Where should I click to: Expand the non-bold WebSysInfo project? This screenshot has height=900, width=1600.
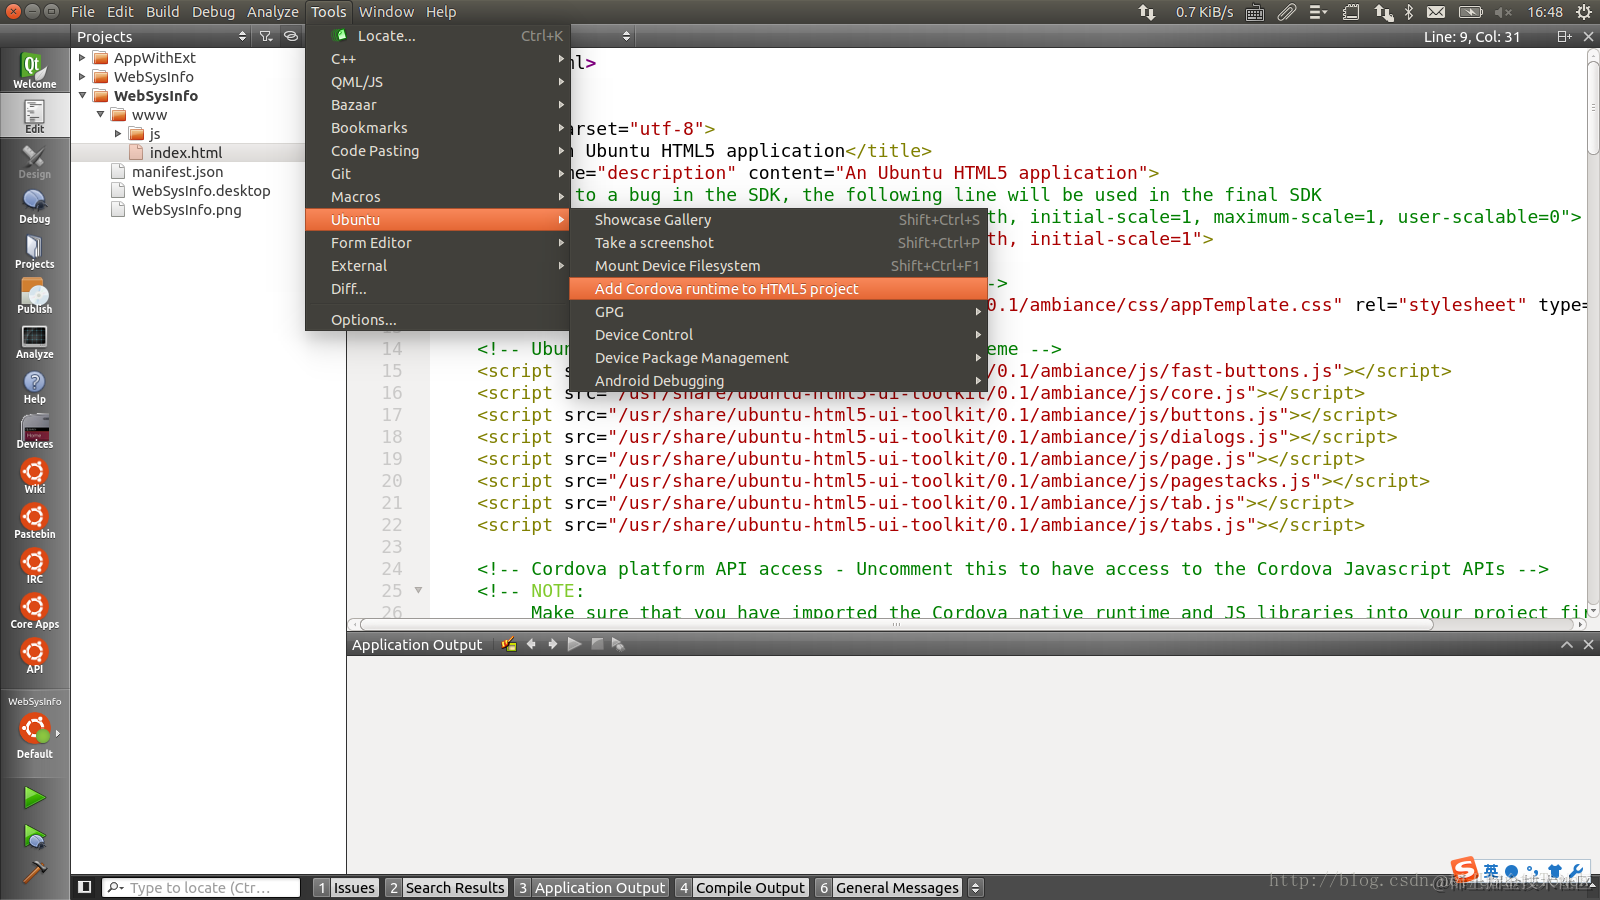(82, 77)
